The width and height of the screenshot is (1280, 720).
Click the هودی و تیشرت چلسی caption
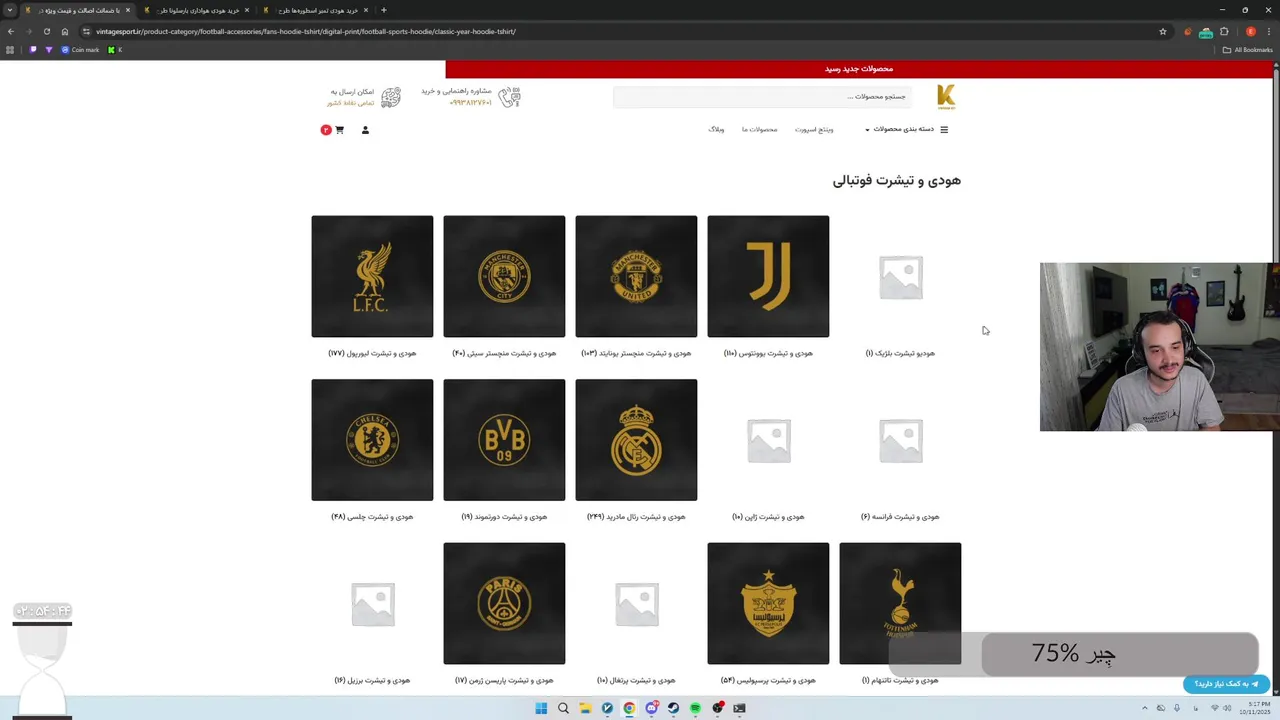pos(372,517)
